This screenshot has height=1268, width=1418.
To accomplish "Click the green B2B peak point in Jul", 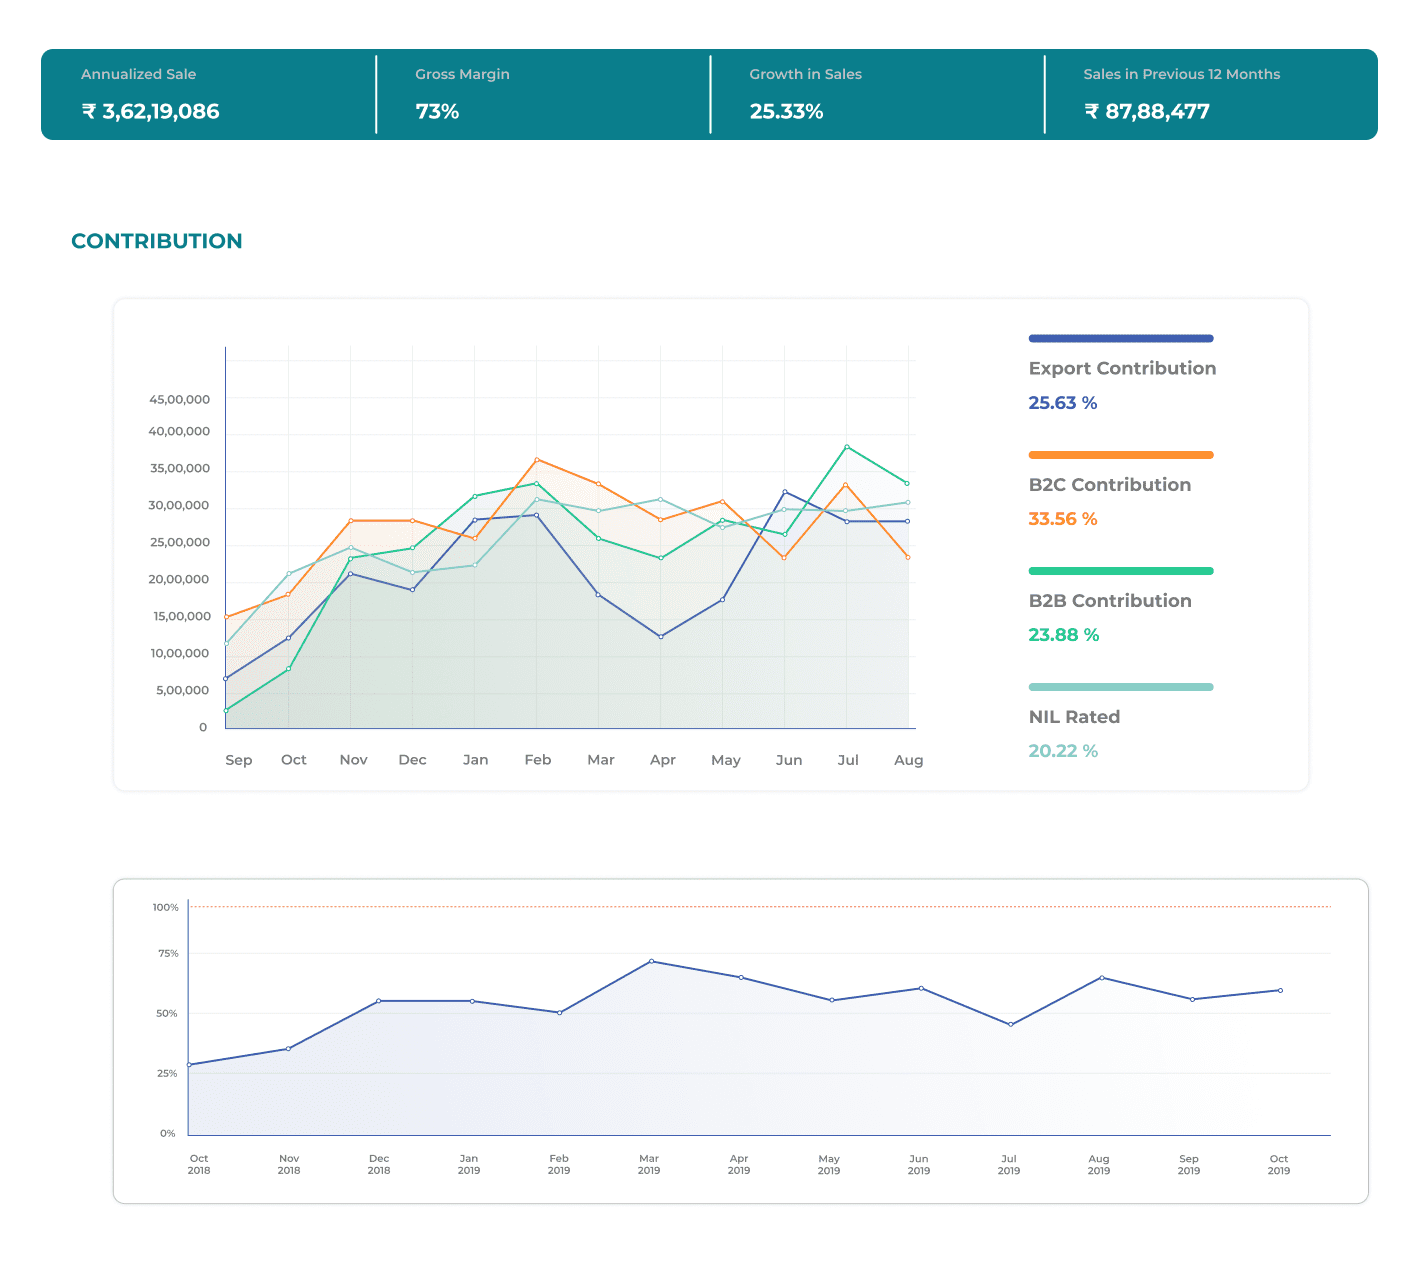I will [847, 447].
